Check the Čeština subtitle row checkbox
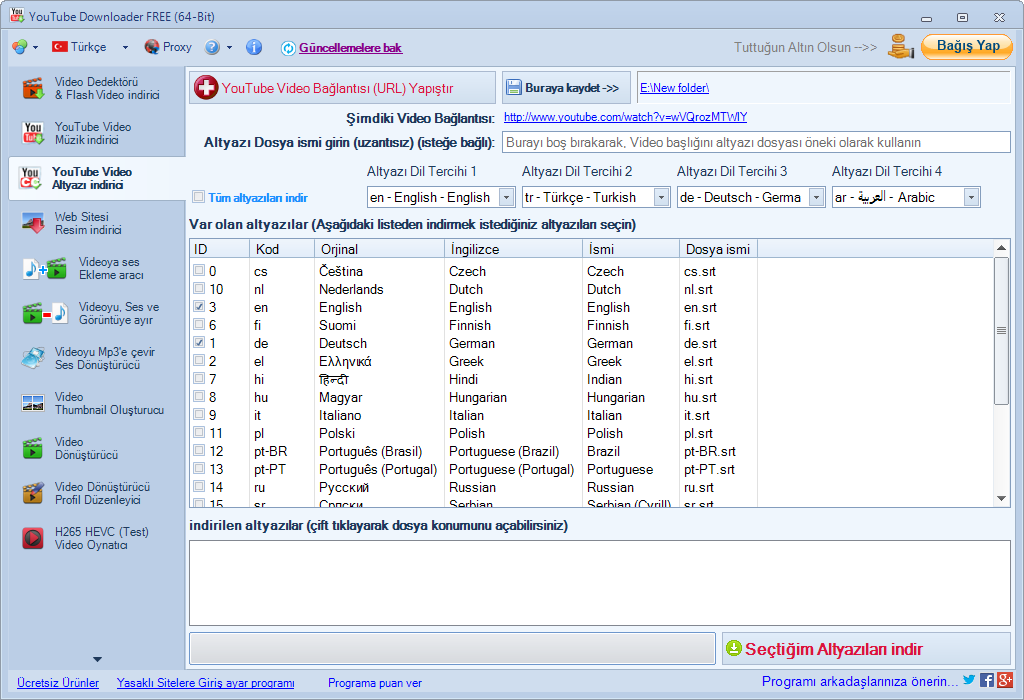 [199, 270]
